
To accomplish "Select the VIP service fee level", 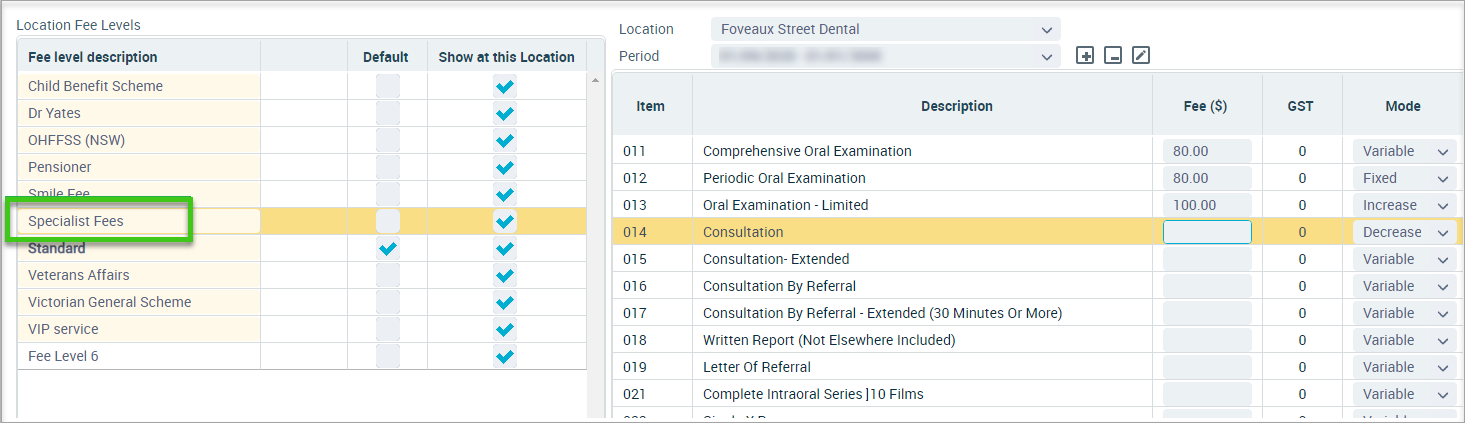I will tap(139, 329).
